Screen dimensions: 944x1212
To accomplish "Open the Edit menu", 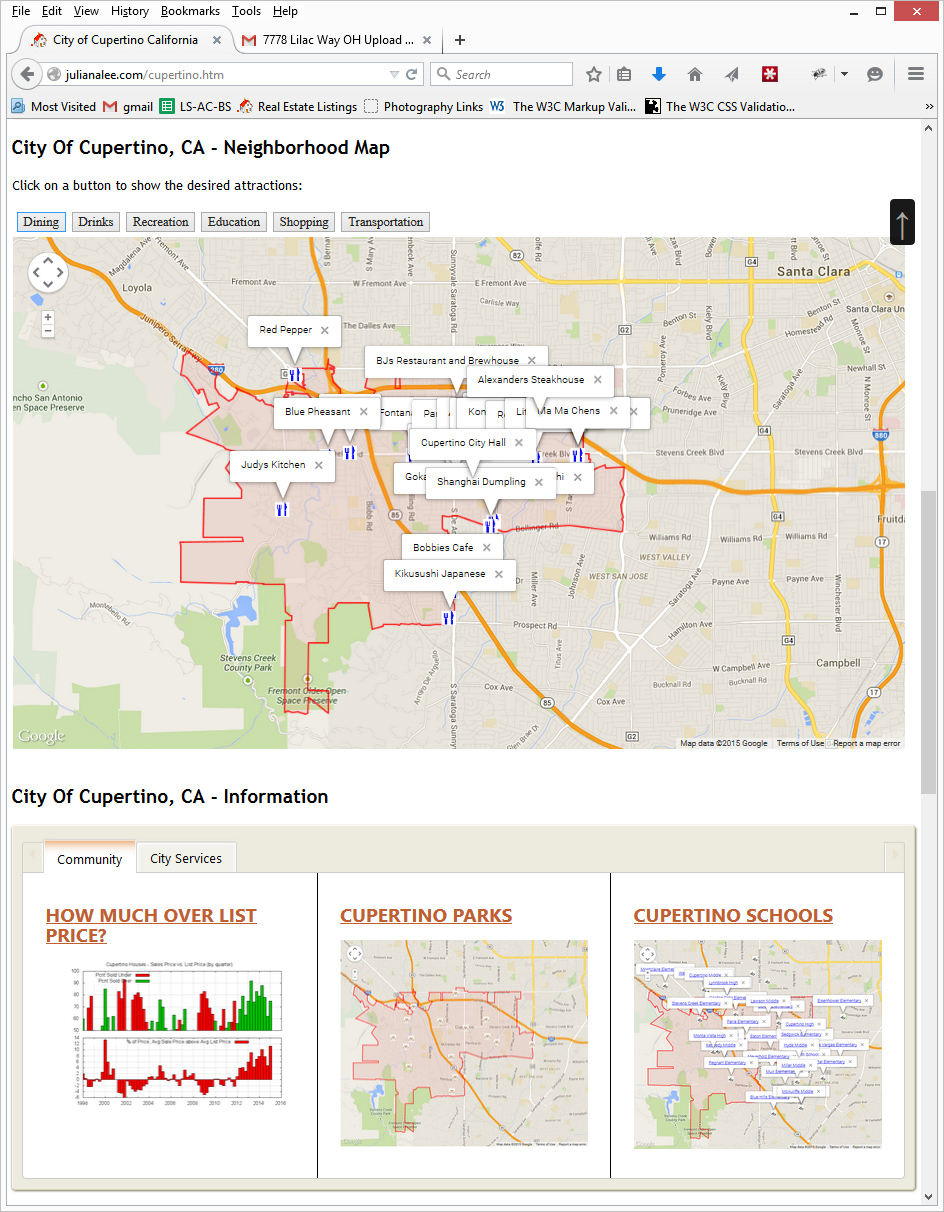I will coord(52,11).
